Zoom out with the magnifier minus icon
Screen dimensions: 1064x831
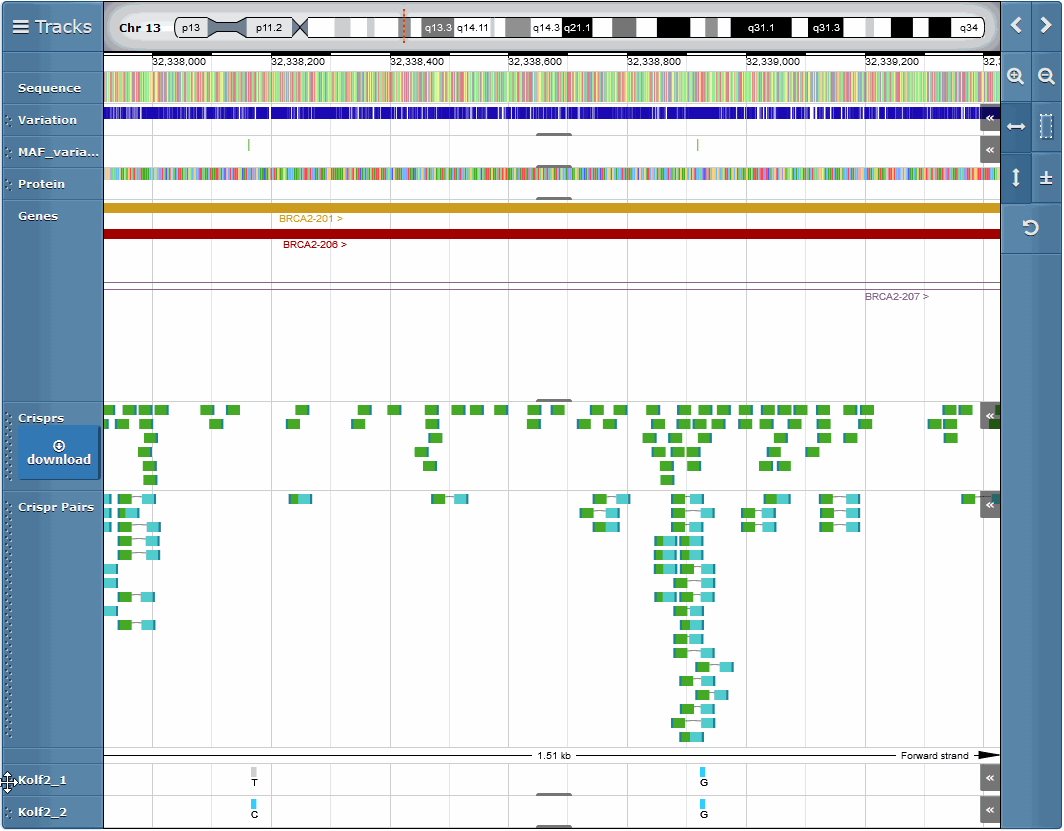click(1046, 76)
